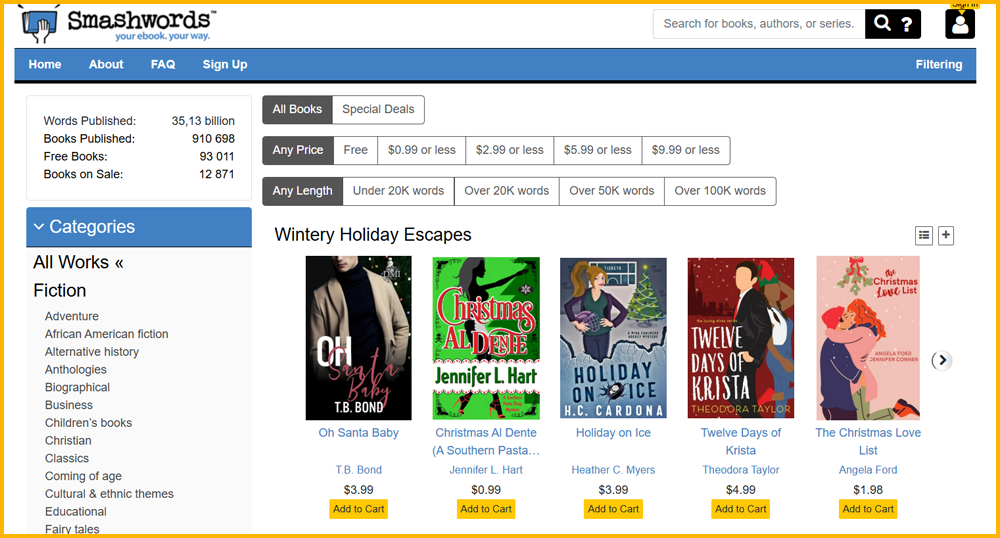Add Oh Santa Baby to cart
Screen dimensions: 1000x538
click(x=358, y=509)
